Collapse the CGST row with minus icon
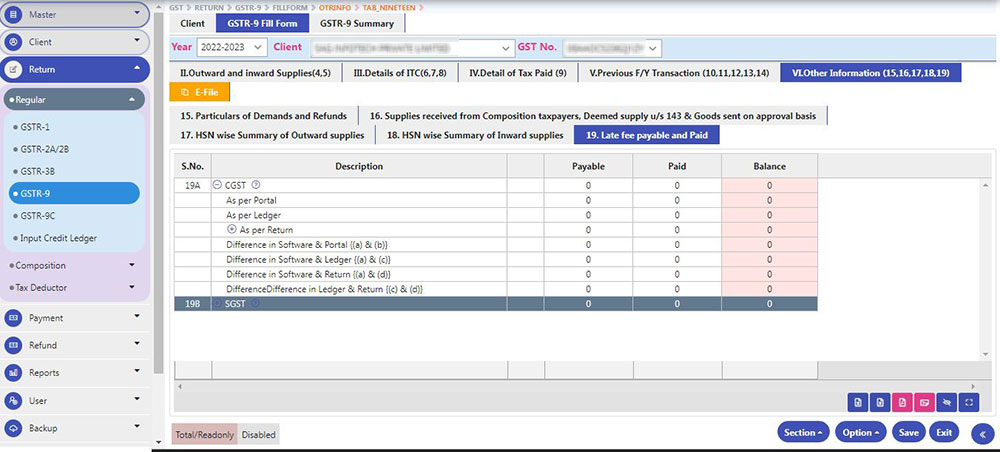1000x452 pixels. 217,185
